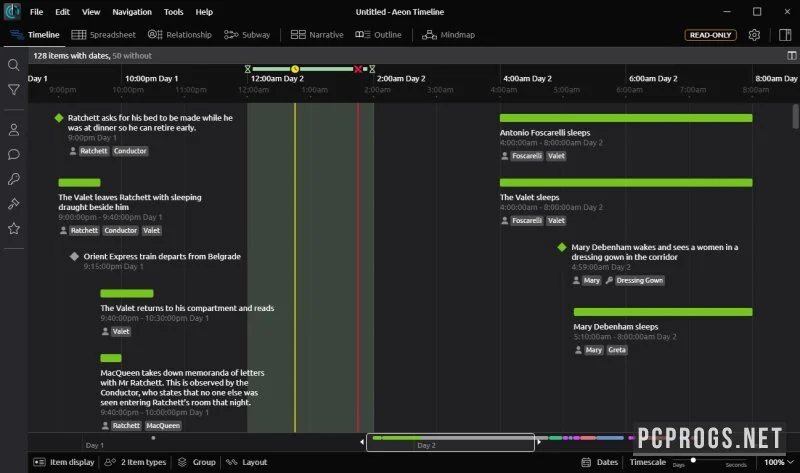The height and width of the screenshot is (473, 800).
Task: Click the '12:00am Day 2' time ruler label
Action: [277, 79]
